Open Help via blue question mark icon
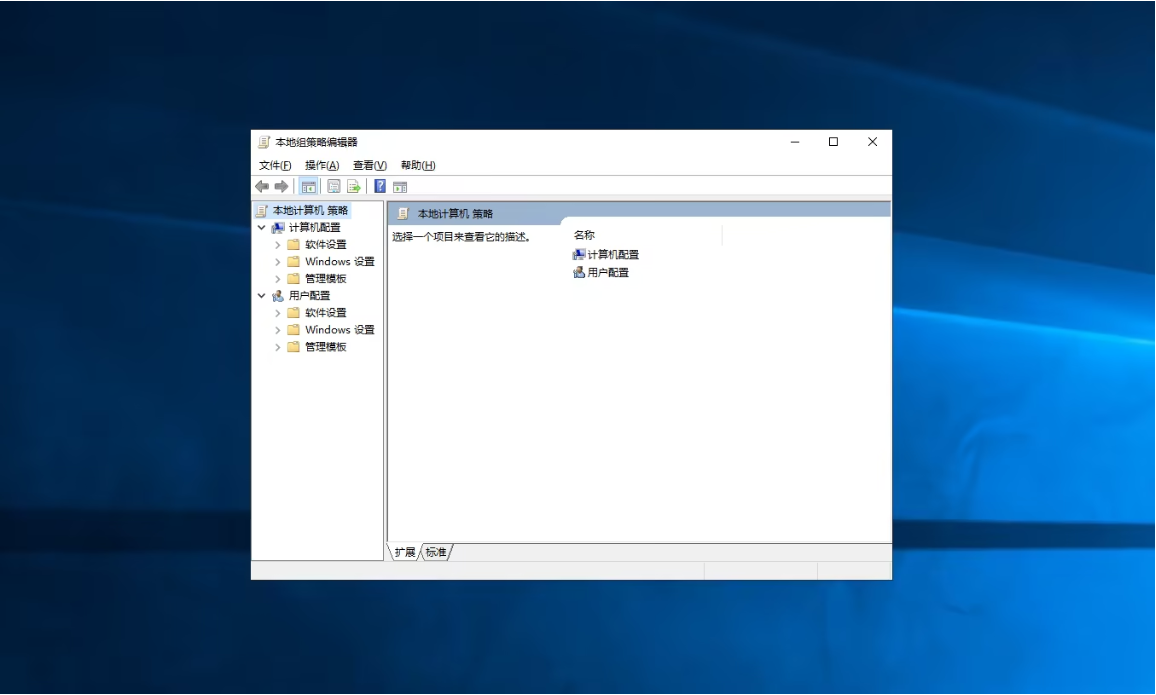This screenshot has height=695, width=1156. tap(380, 186)
